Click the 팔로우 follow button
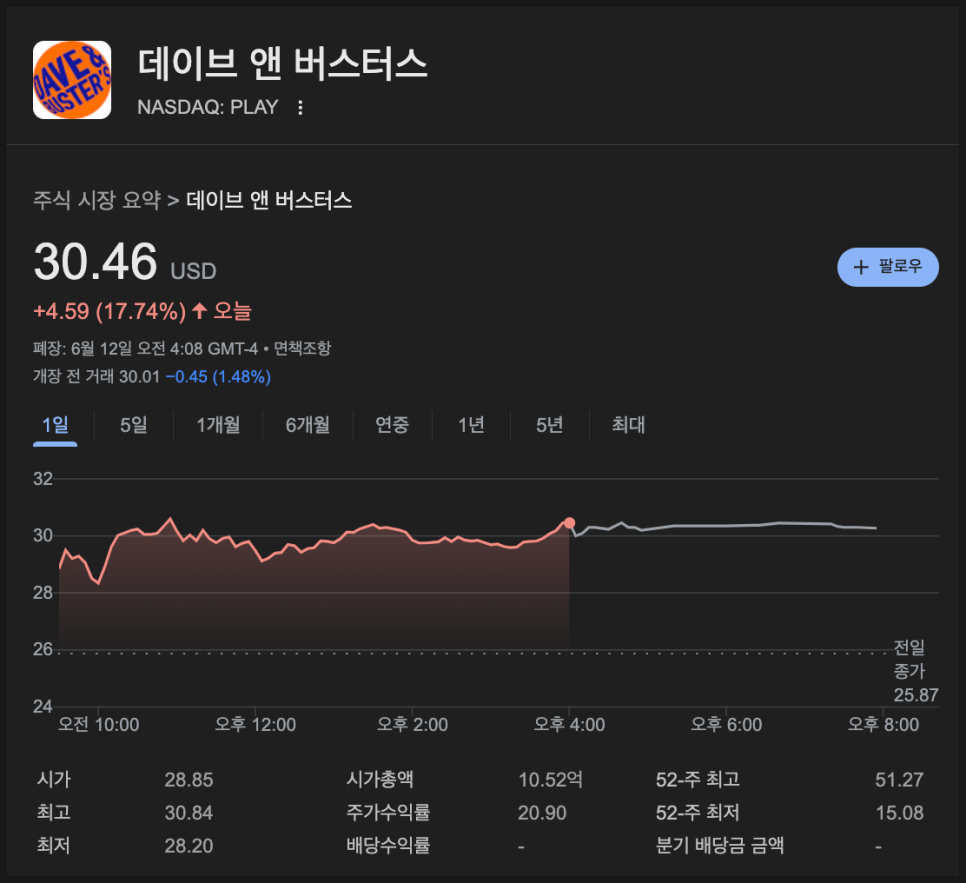This screenshot has height=883, width=966. point(887,267)
